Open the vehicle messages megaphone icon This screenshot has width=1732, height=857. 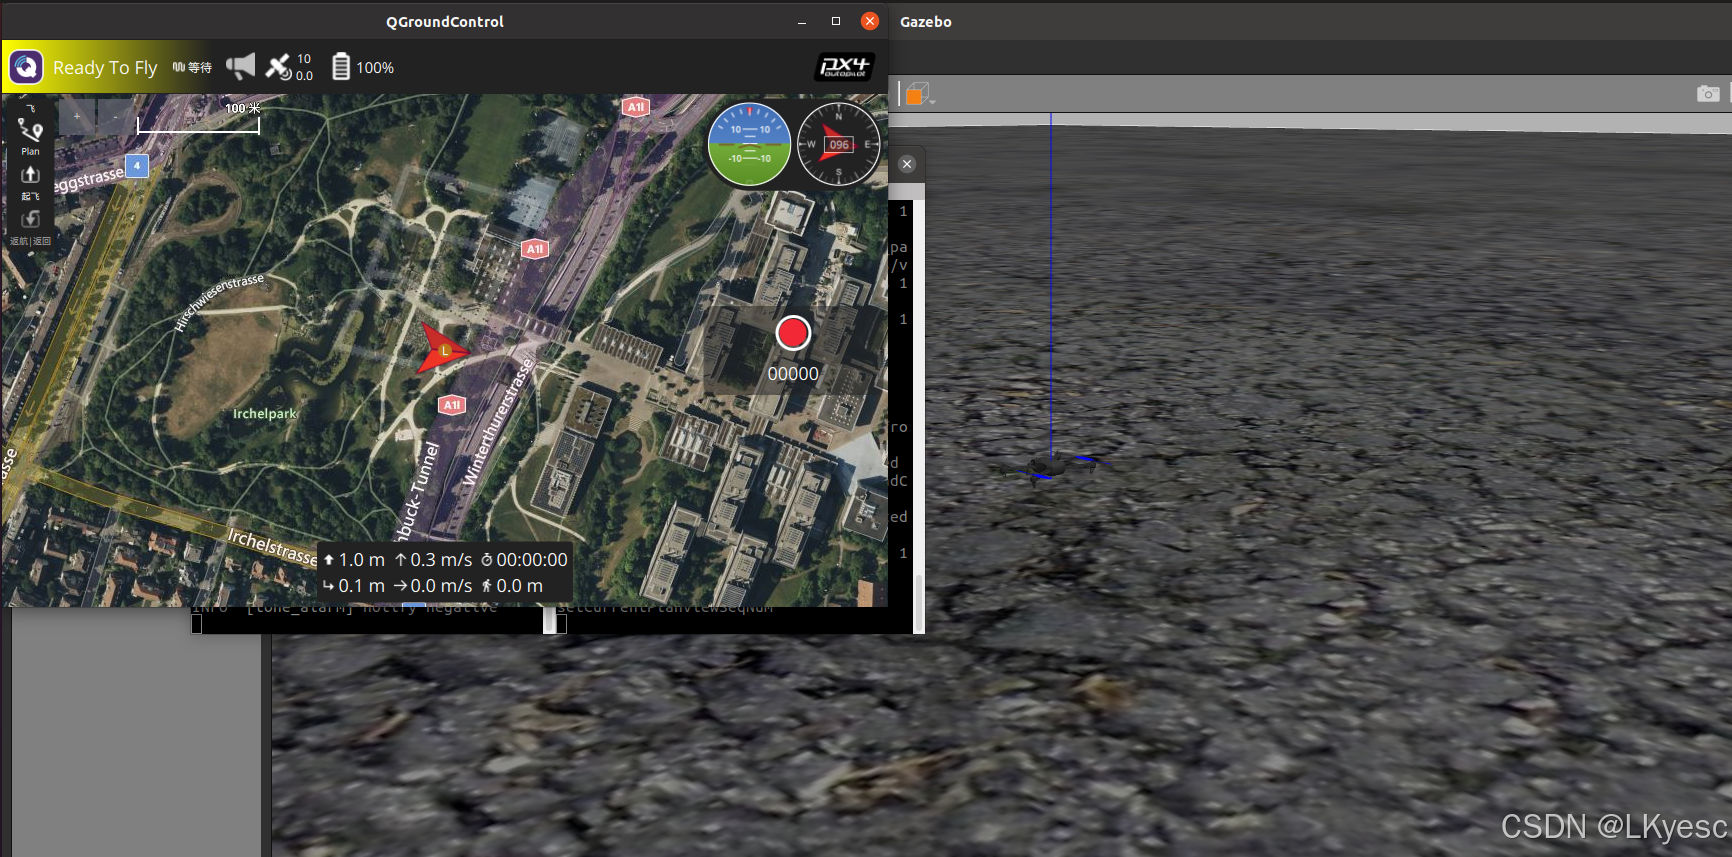pos(240,67)
